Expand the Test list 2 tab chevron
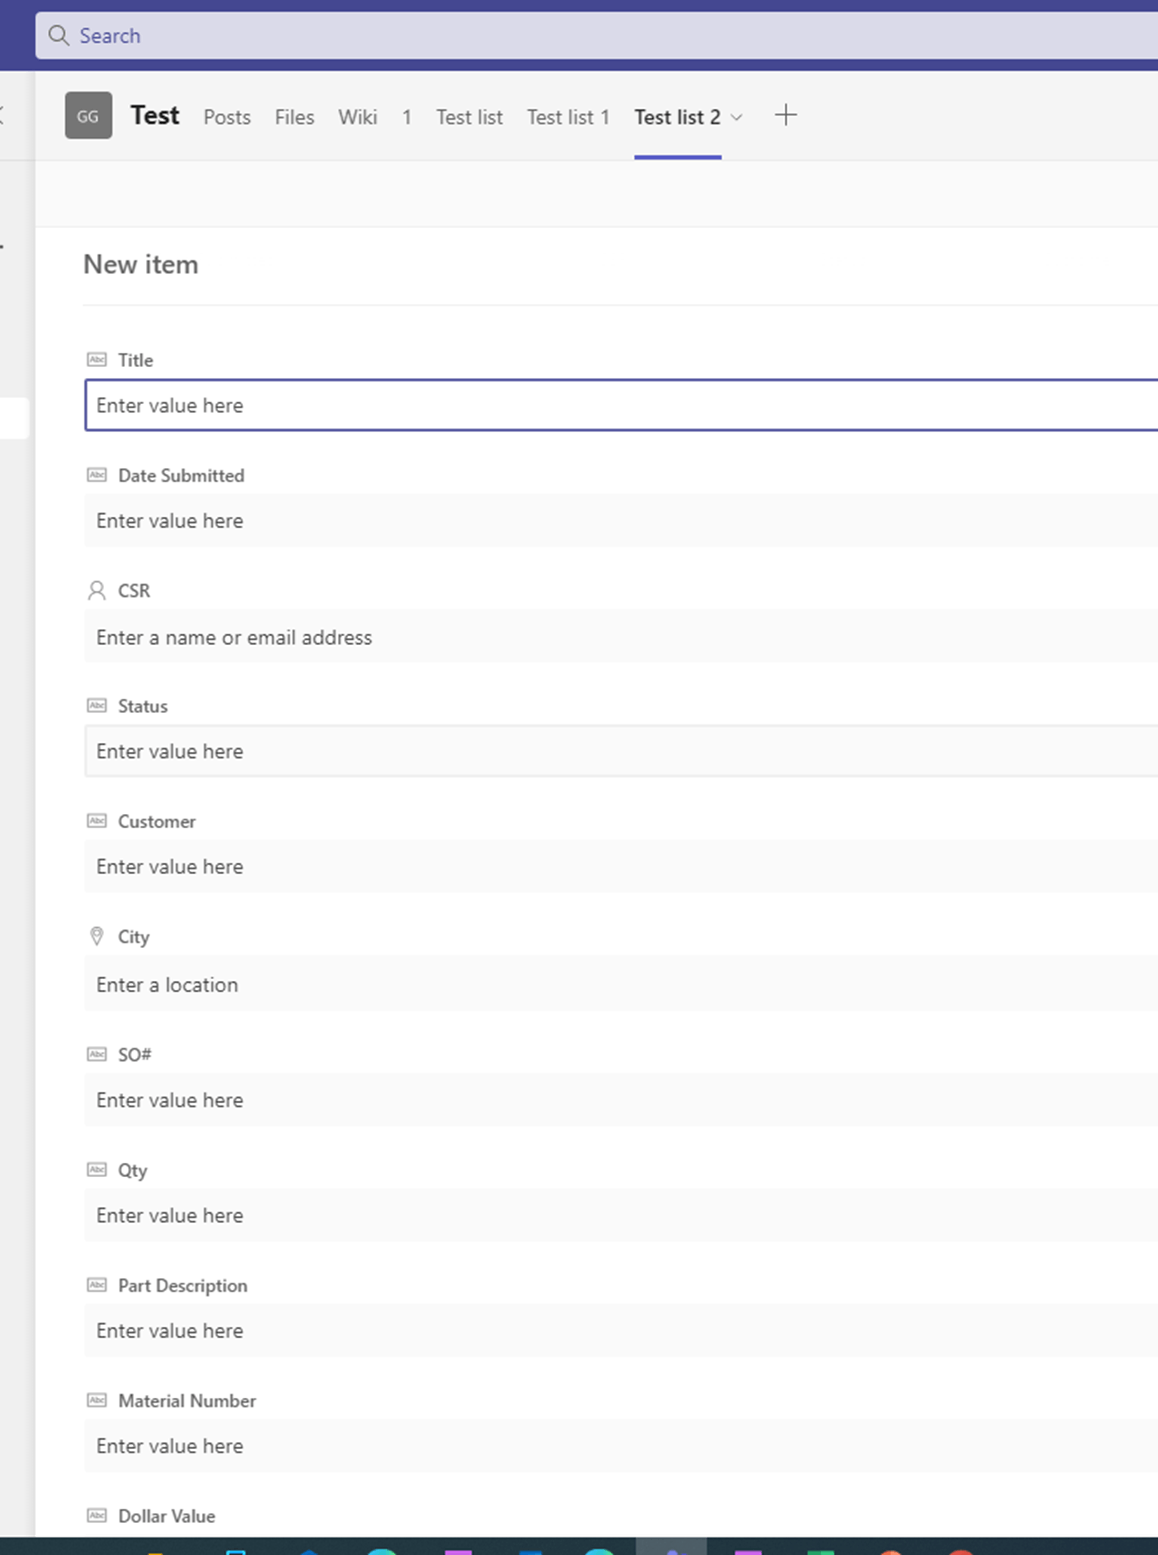Screen dimensions: 1158x1555 [x=737, y=117]
